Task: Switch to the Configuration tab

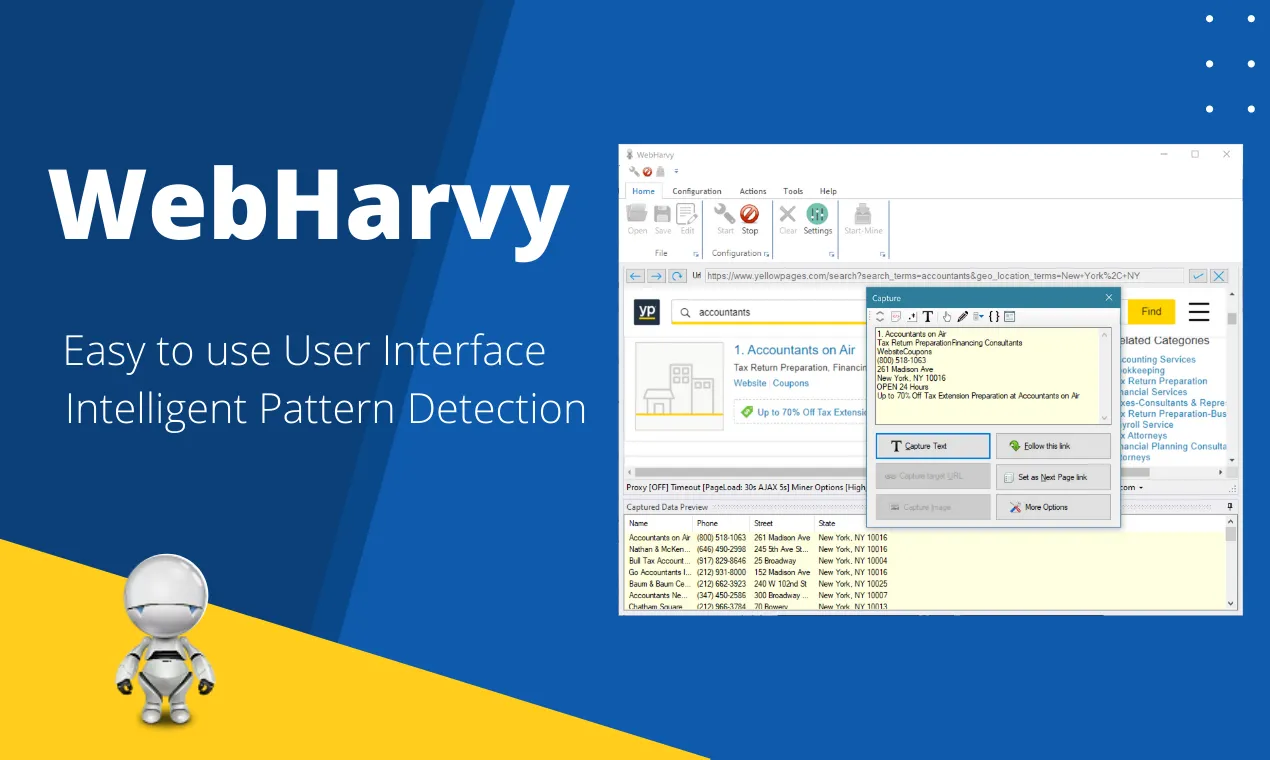Action: (697, 191)
